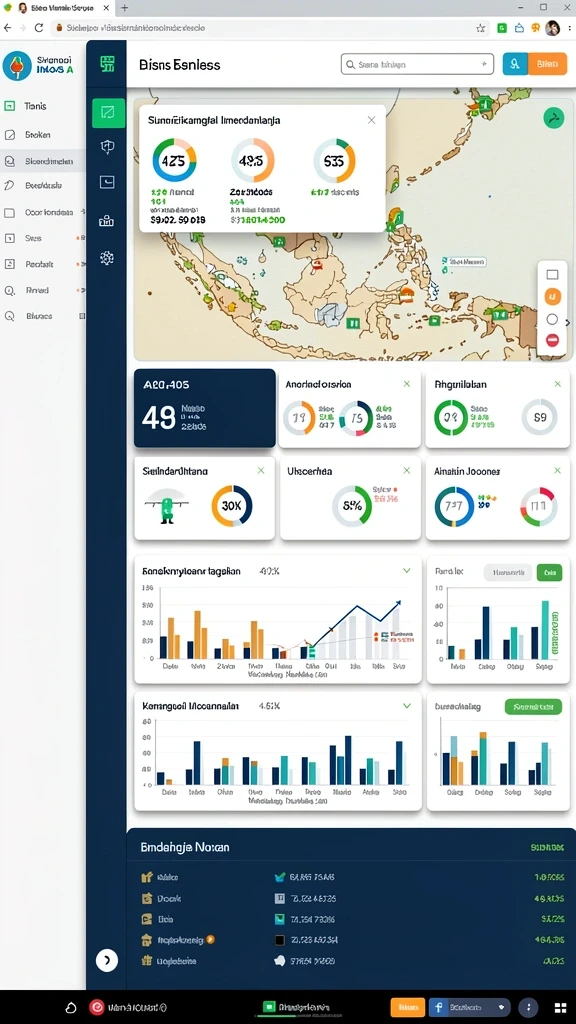Image resolution: width=576 pixels, height=1024 pixels.
Task: Select the empty circle option in map tools
Action: pos(552,319)
